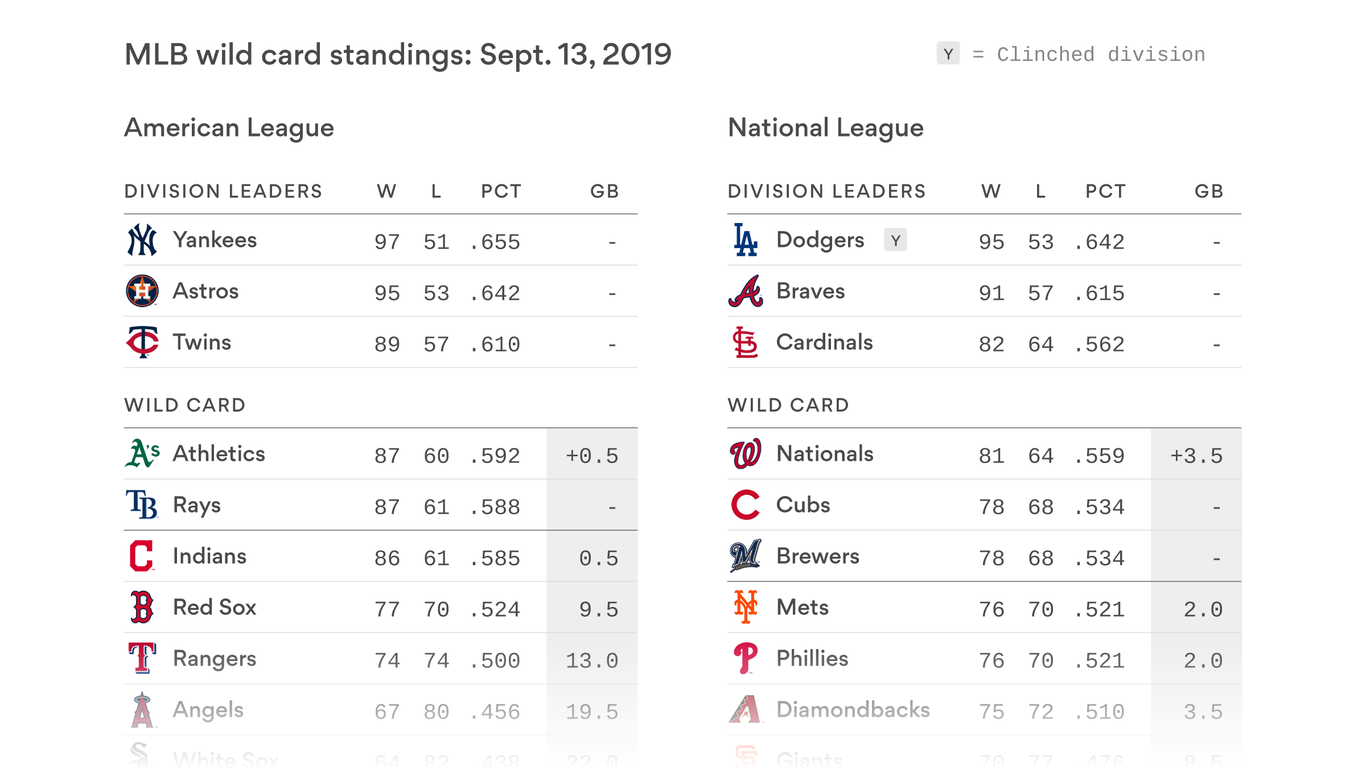Click the Astros team logo
This screenshot has height=768, width=1366.
tap(142, 291)
